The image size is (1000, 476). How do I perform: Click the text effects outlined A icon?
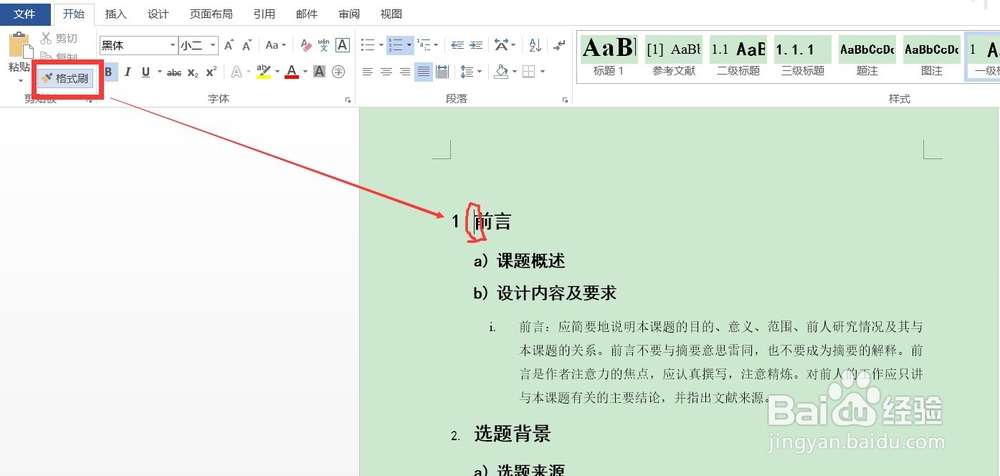236,72
